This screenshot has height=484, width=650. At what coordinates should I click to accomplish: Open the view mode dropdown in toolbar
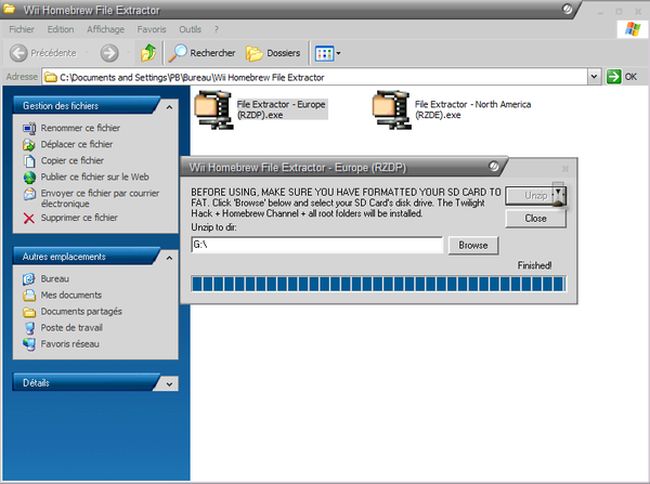(x=327, y=53)
